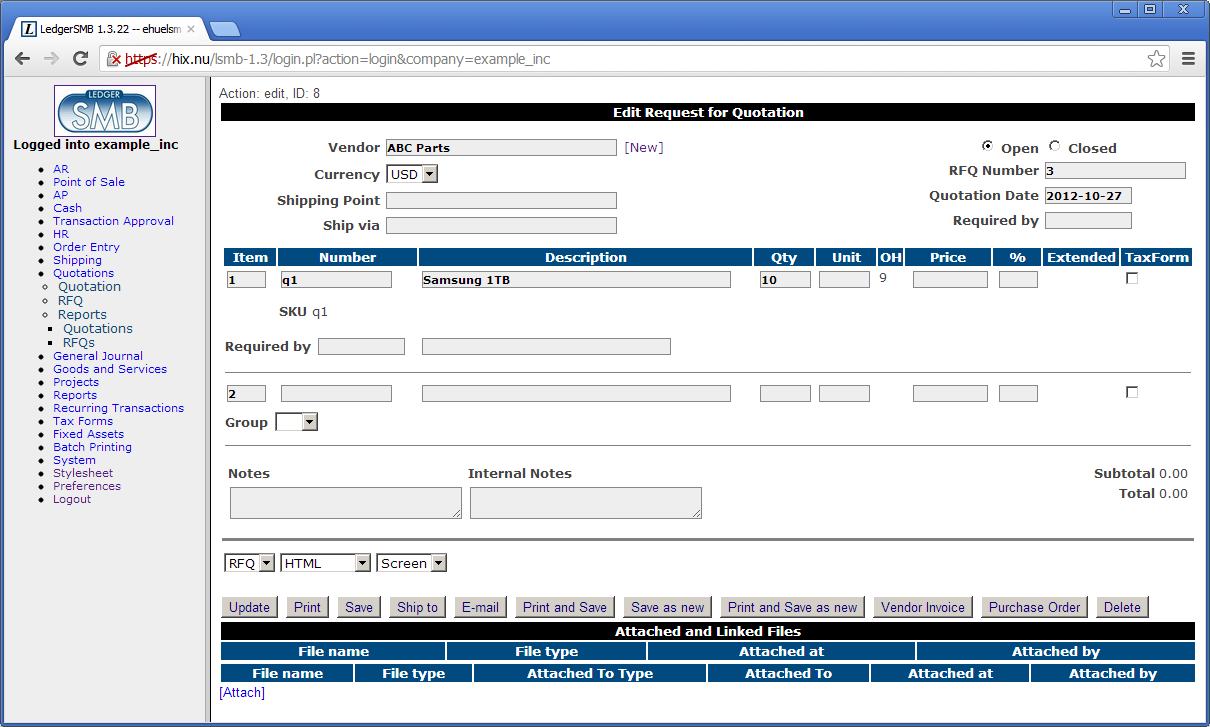Click the [New] vendor link
The image size is (1210, 727).
644,147
